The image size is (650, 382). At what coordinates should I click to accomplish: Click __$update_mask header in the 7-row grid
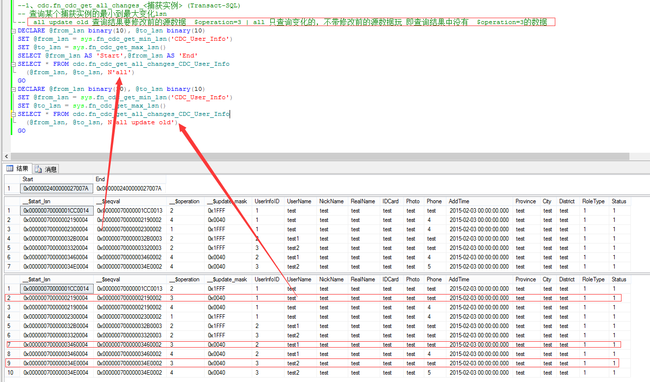point(227,201)
